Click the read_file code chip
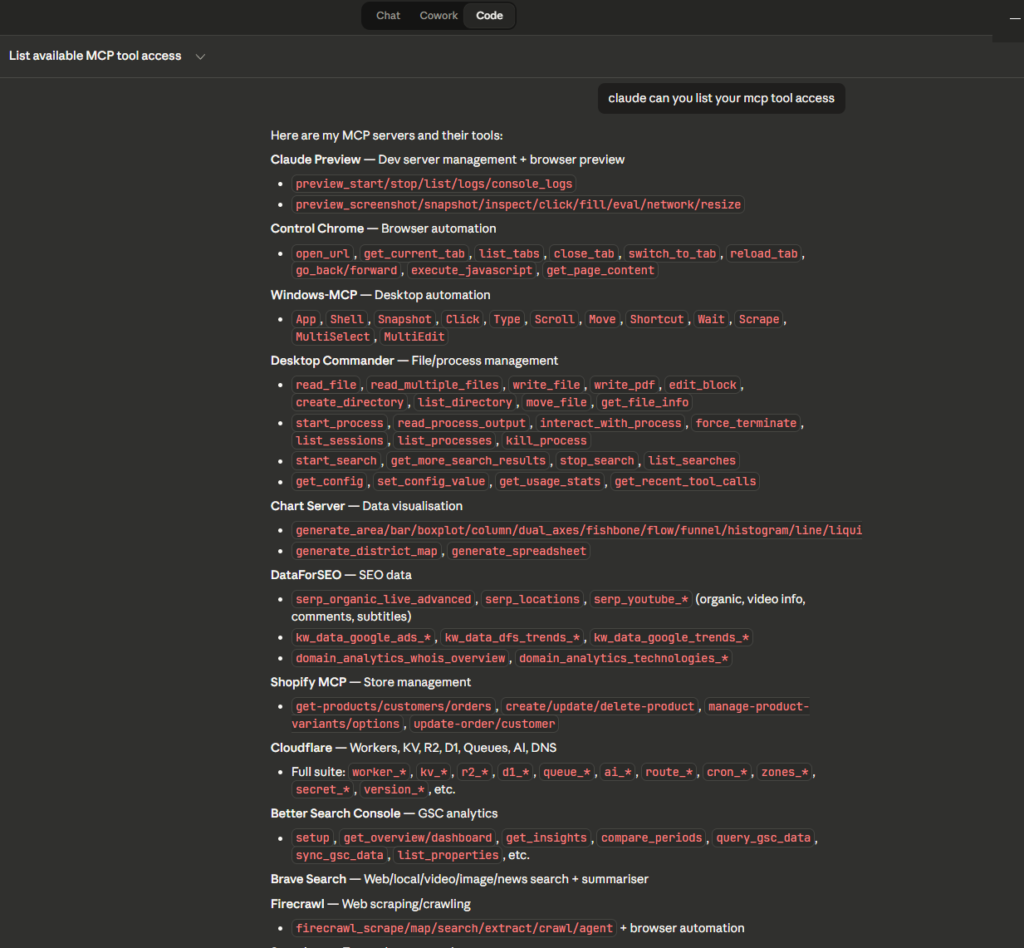The image size is (1024, 948). coord(326,385)
